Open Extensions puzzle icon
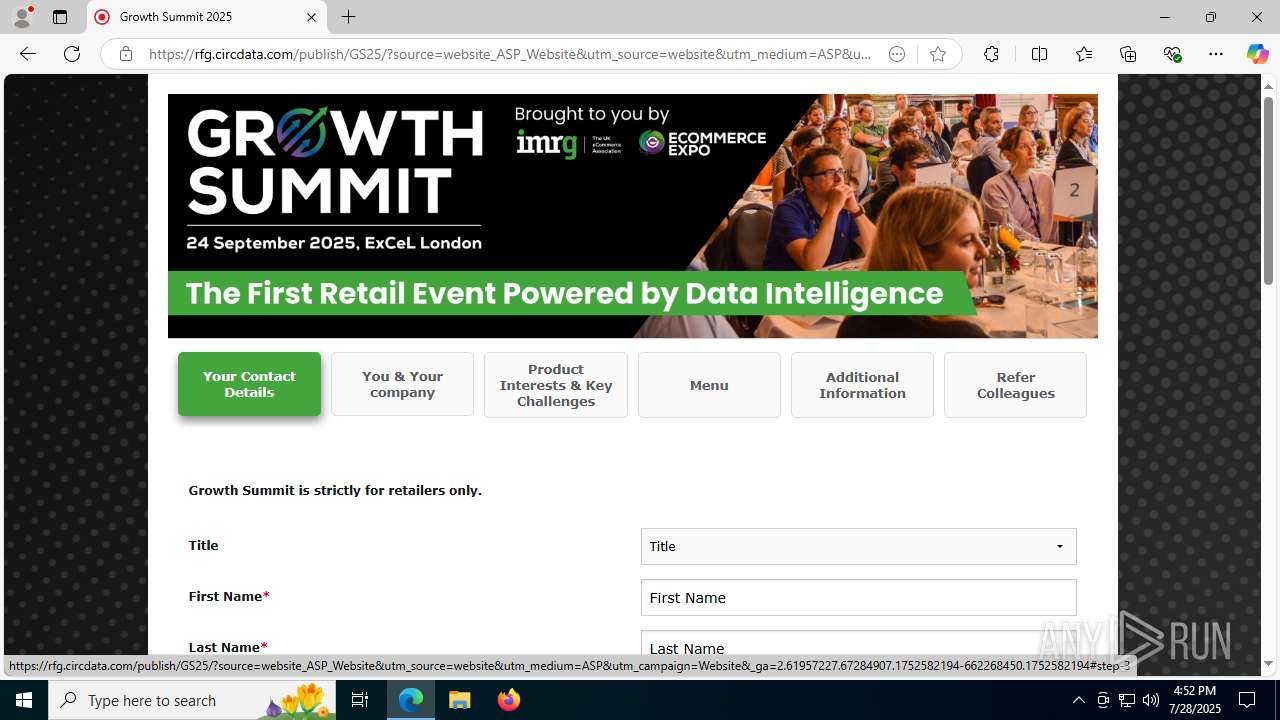This screenshot has height=720, width=1280. pyautogui.click(x=991, y=54)
